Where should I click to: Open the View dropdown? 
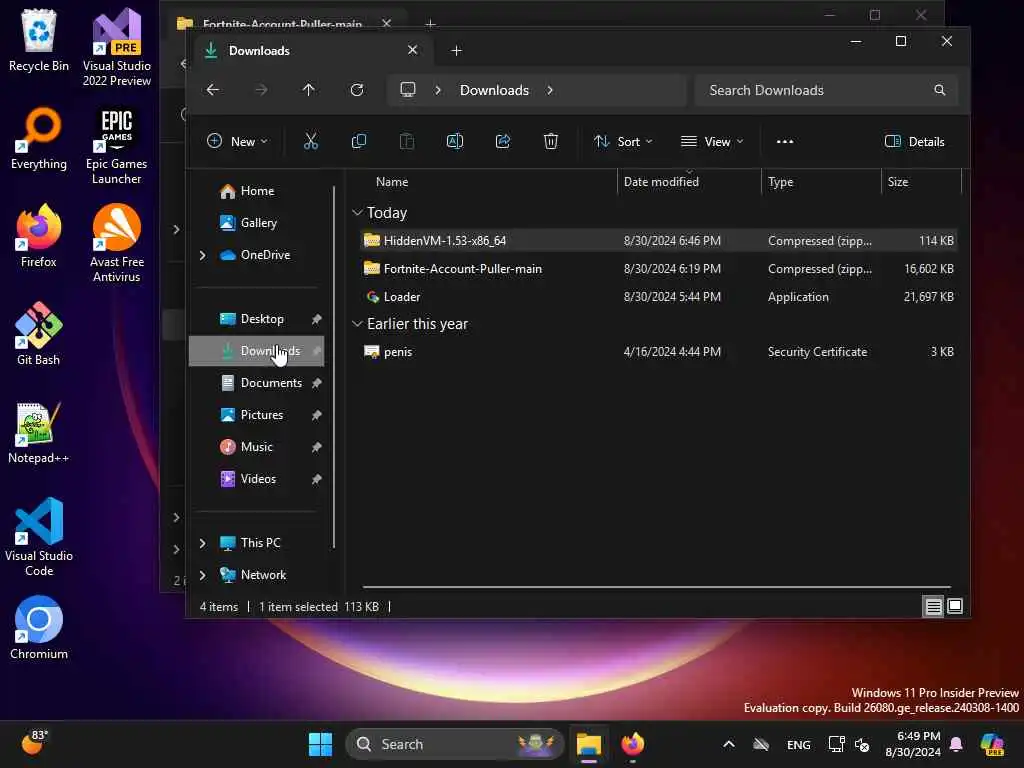(x=712, y=141)
